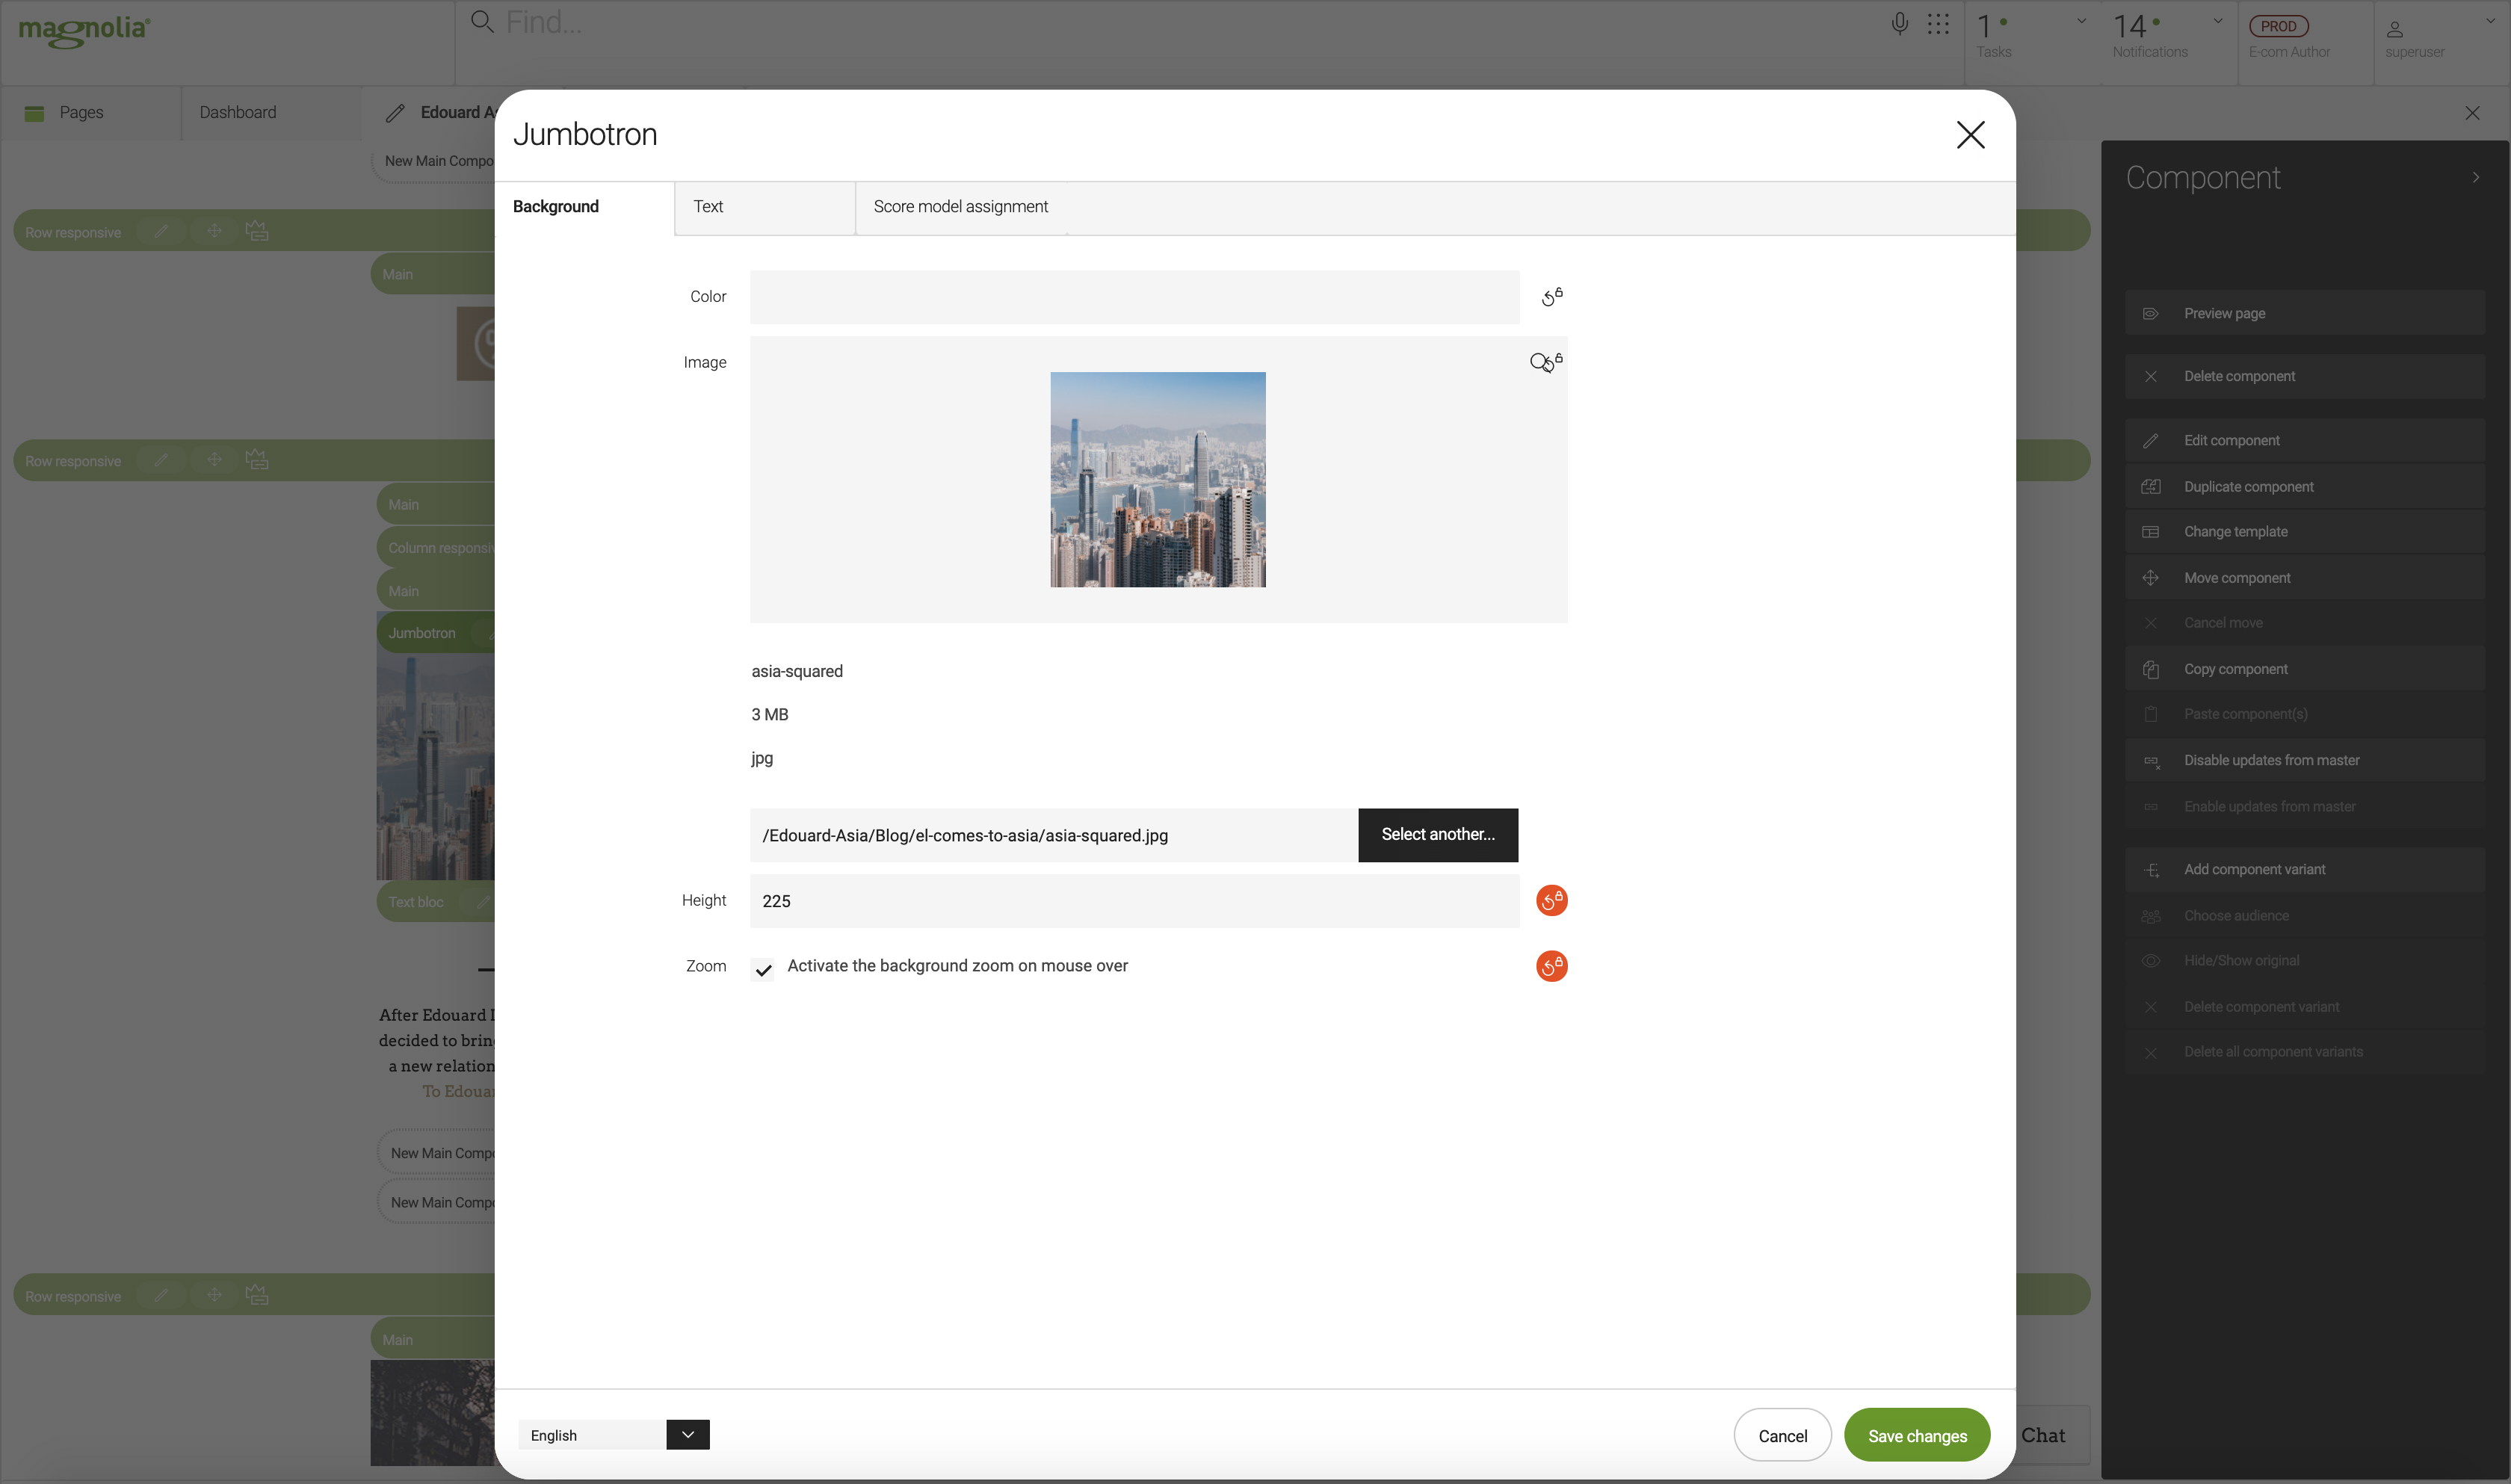Open the app launcher grid icon
The height and width of the screenshot is (1484, 2511).
point(1938,24)
